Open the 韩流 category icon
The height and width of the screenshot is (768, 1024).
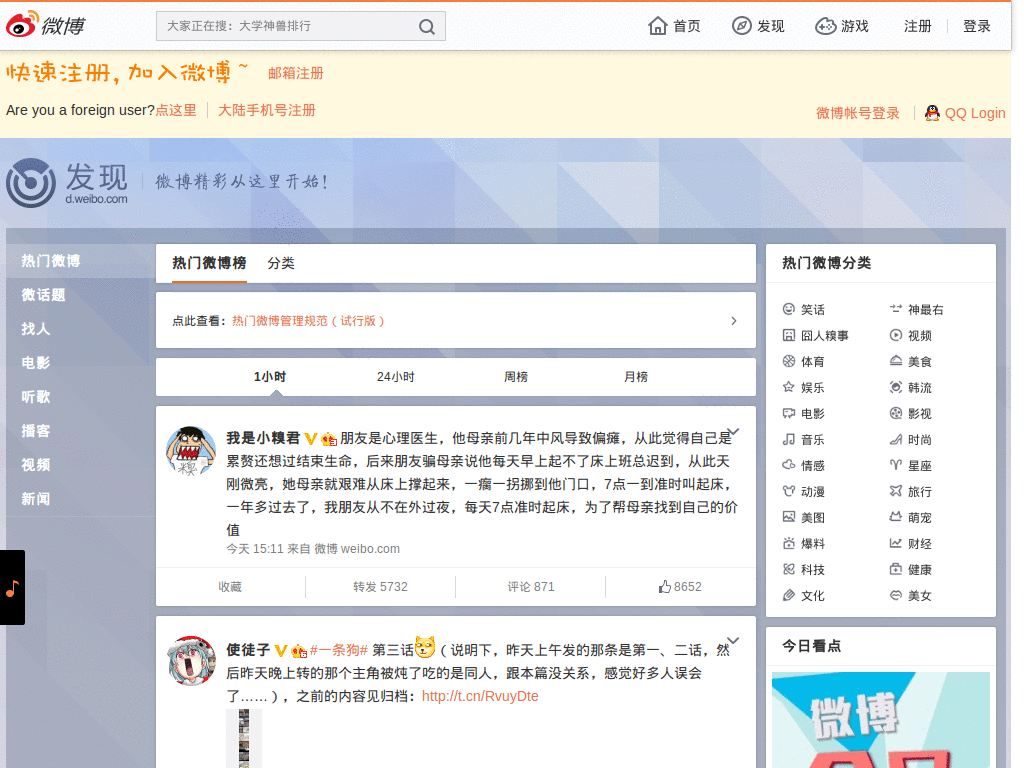click(x=895, y=387)
